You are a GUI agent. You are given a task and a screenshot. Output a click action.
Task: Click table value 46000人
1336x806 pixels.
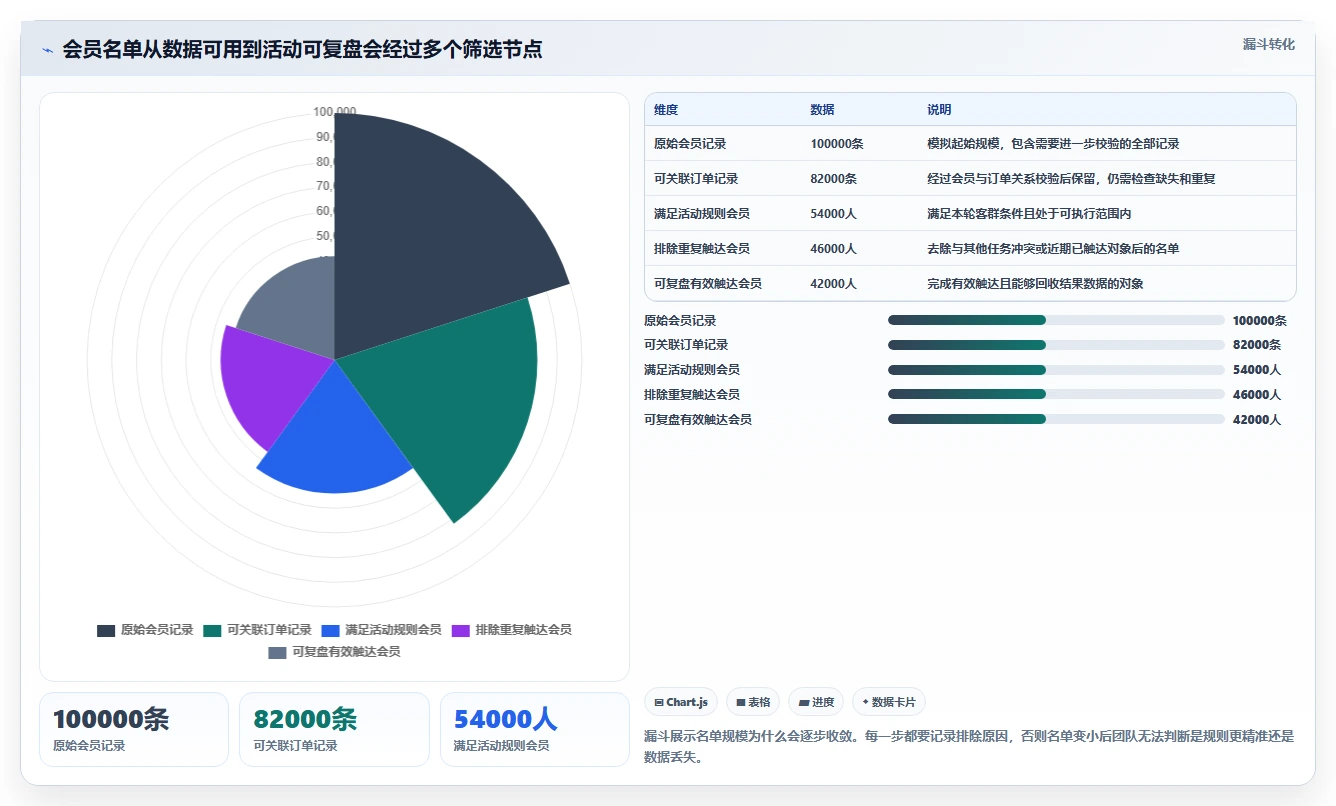834,249
